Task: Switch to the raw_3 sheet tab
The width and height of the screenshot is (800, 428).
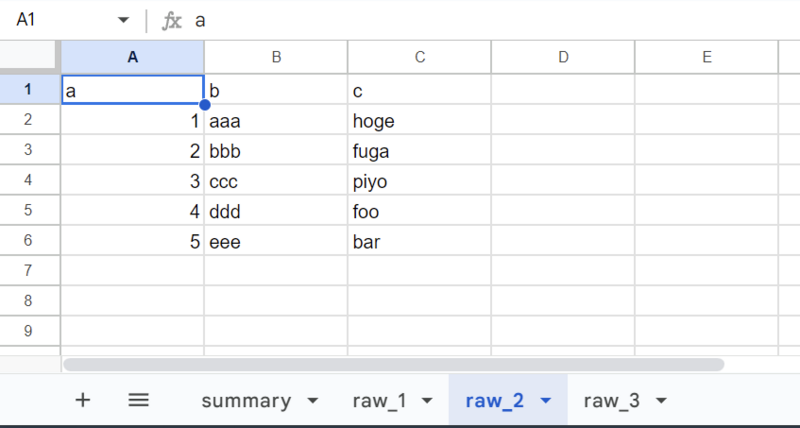Action: [x=611, y=401]
